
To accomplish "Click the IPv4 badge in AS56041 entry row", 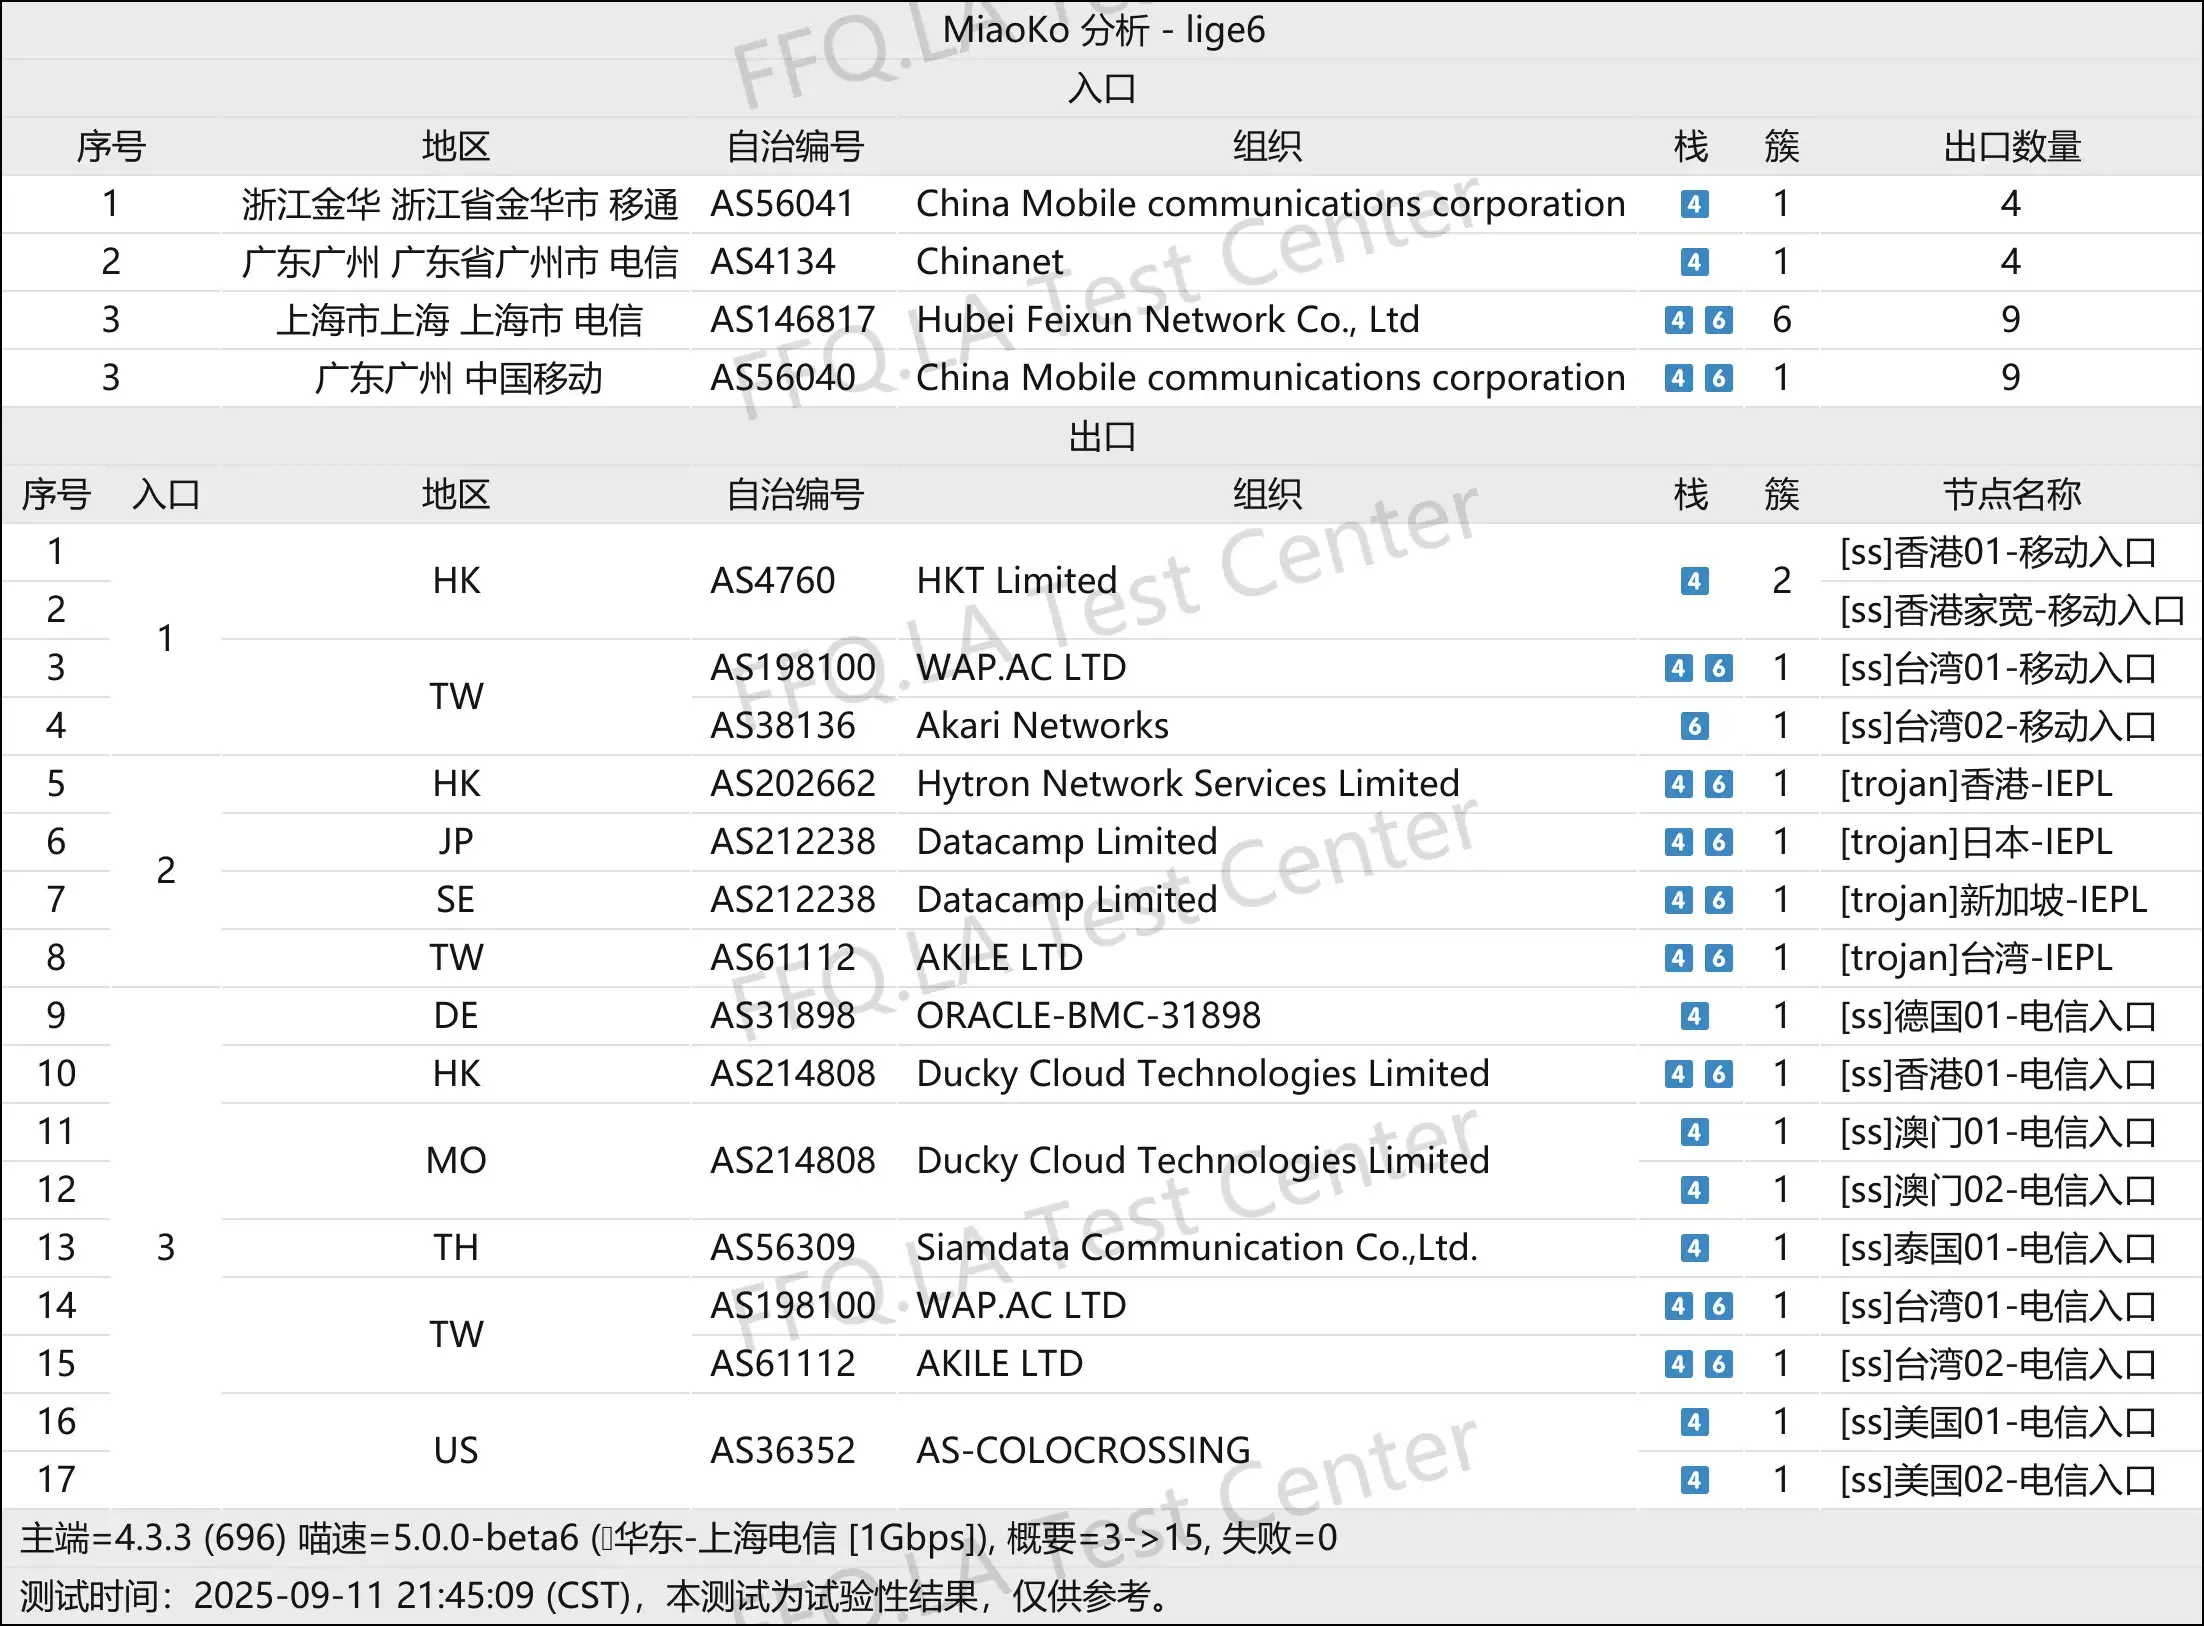I will tap(1694, 204).
